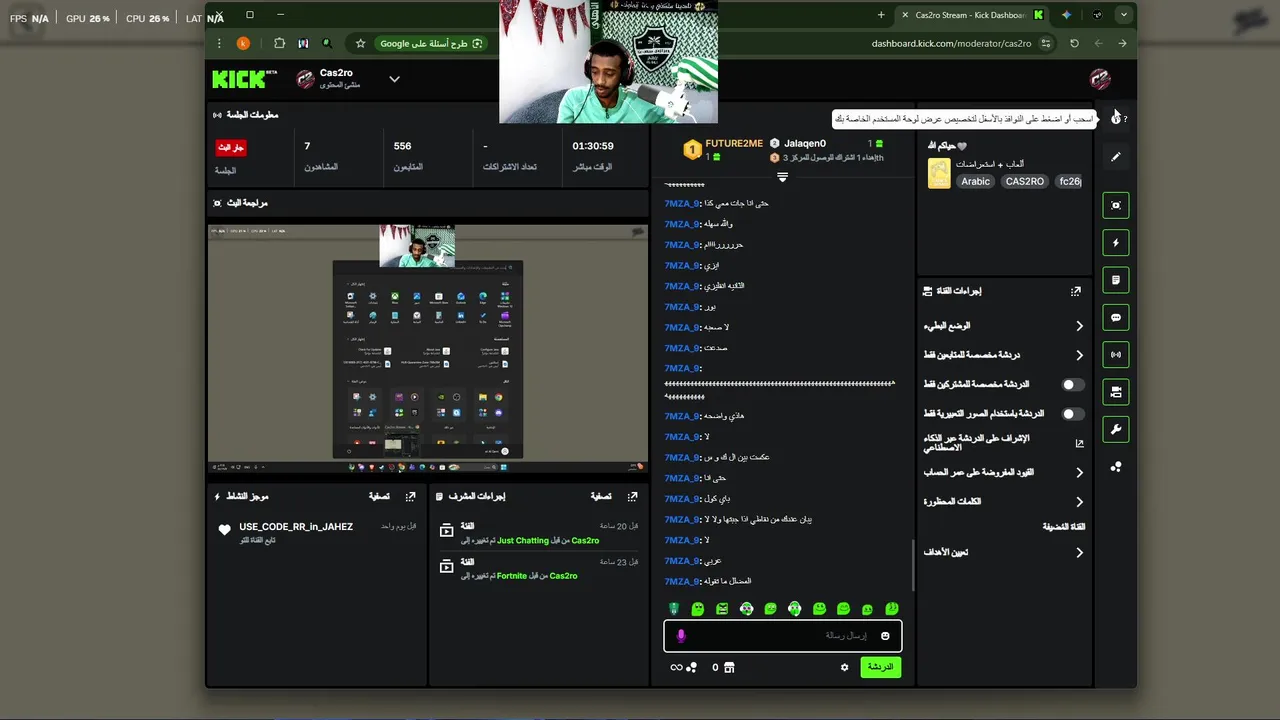Click the chat message input field
Screen dimensions: 1280x720
782,636
